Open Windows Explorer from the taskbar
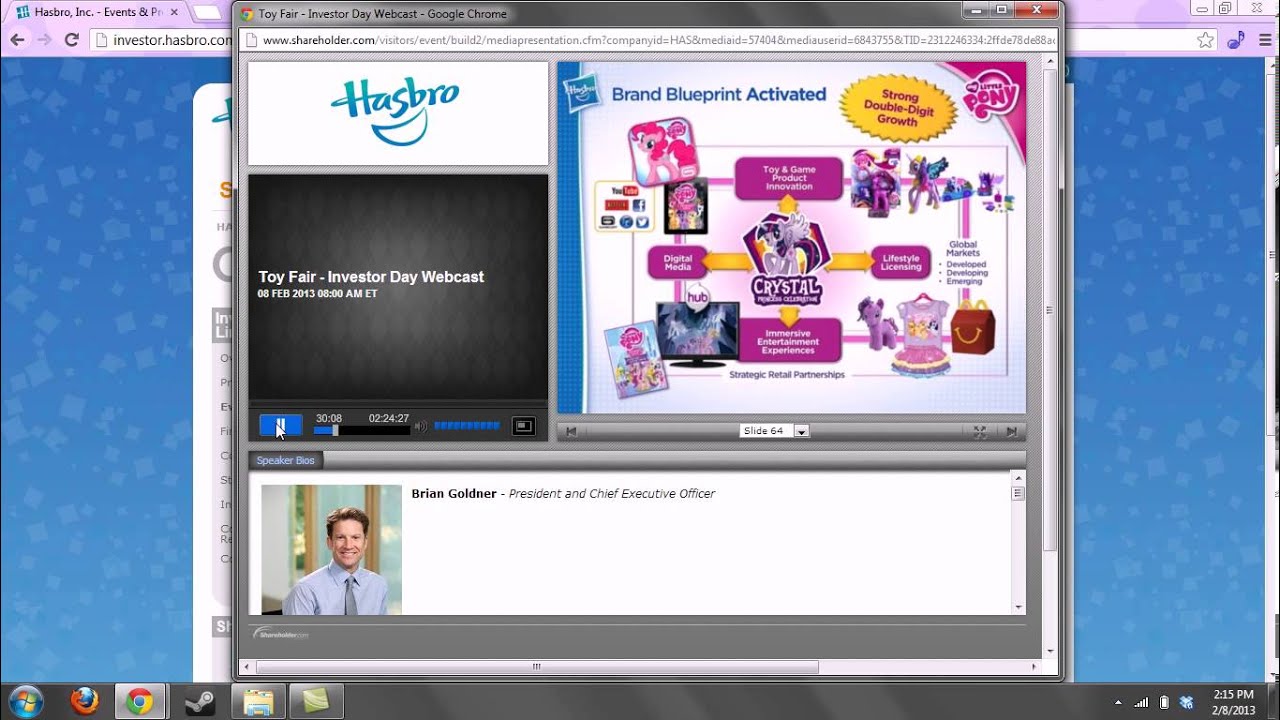Image resolution: width=1280 pixels, height=720 pixels. coord(259,701)
